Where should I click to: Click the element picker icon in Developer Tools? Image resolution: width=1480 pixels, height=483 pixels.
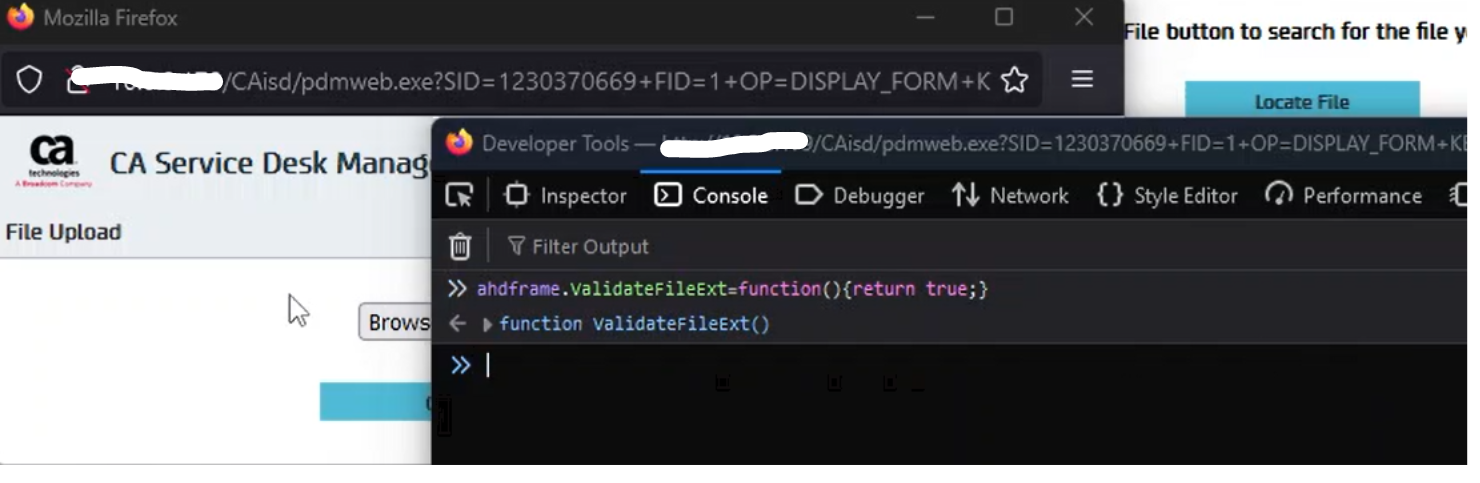[x=459, y=196]
